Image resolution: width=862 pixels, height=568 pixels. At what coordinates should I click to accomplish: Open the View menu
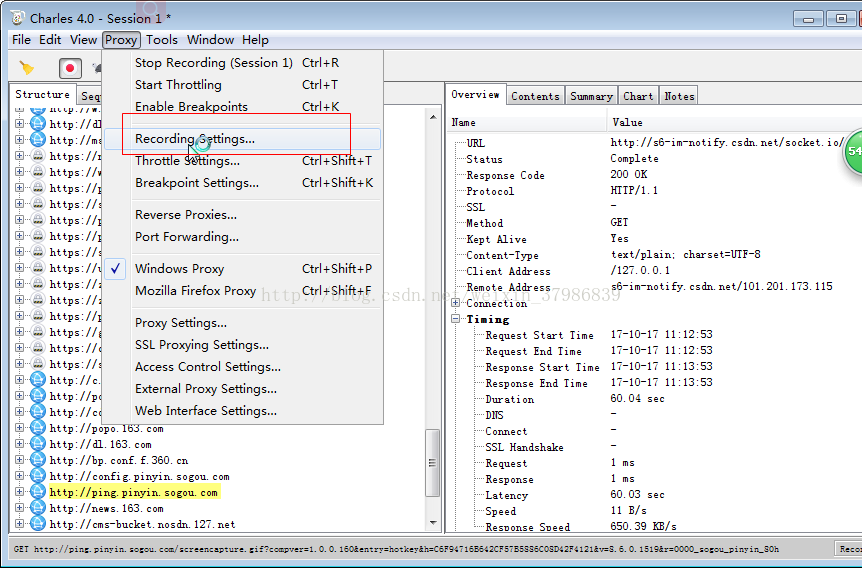[x=83, y=40]
